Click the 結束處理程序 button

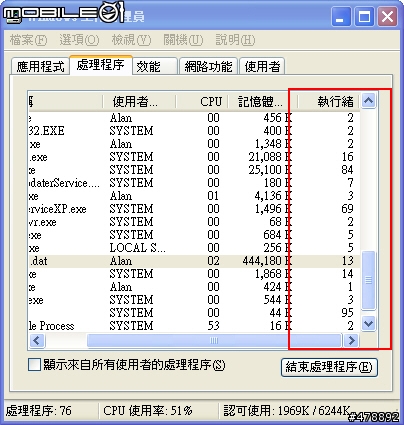point(329,367)
